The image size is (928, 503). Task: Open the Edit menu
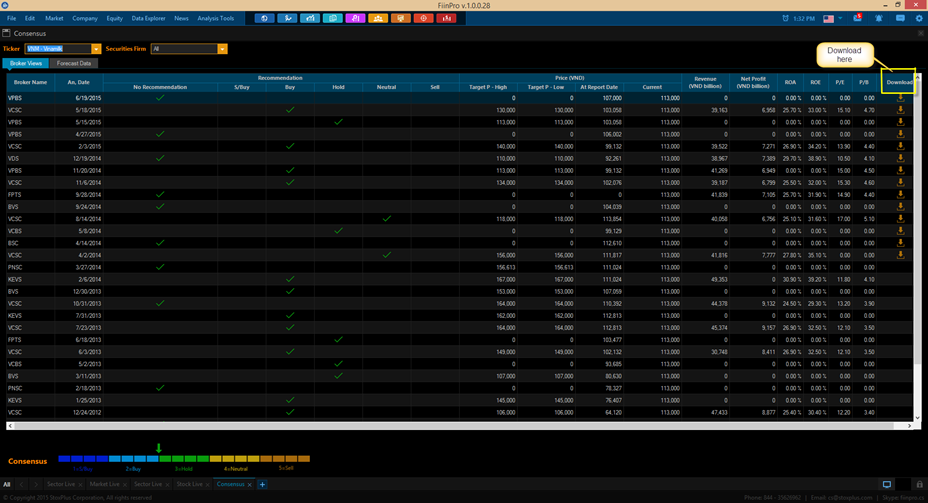(30, 18)
